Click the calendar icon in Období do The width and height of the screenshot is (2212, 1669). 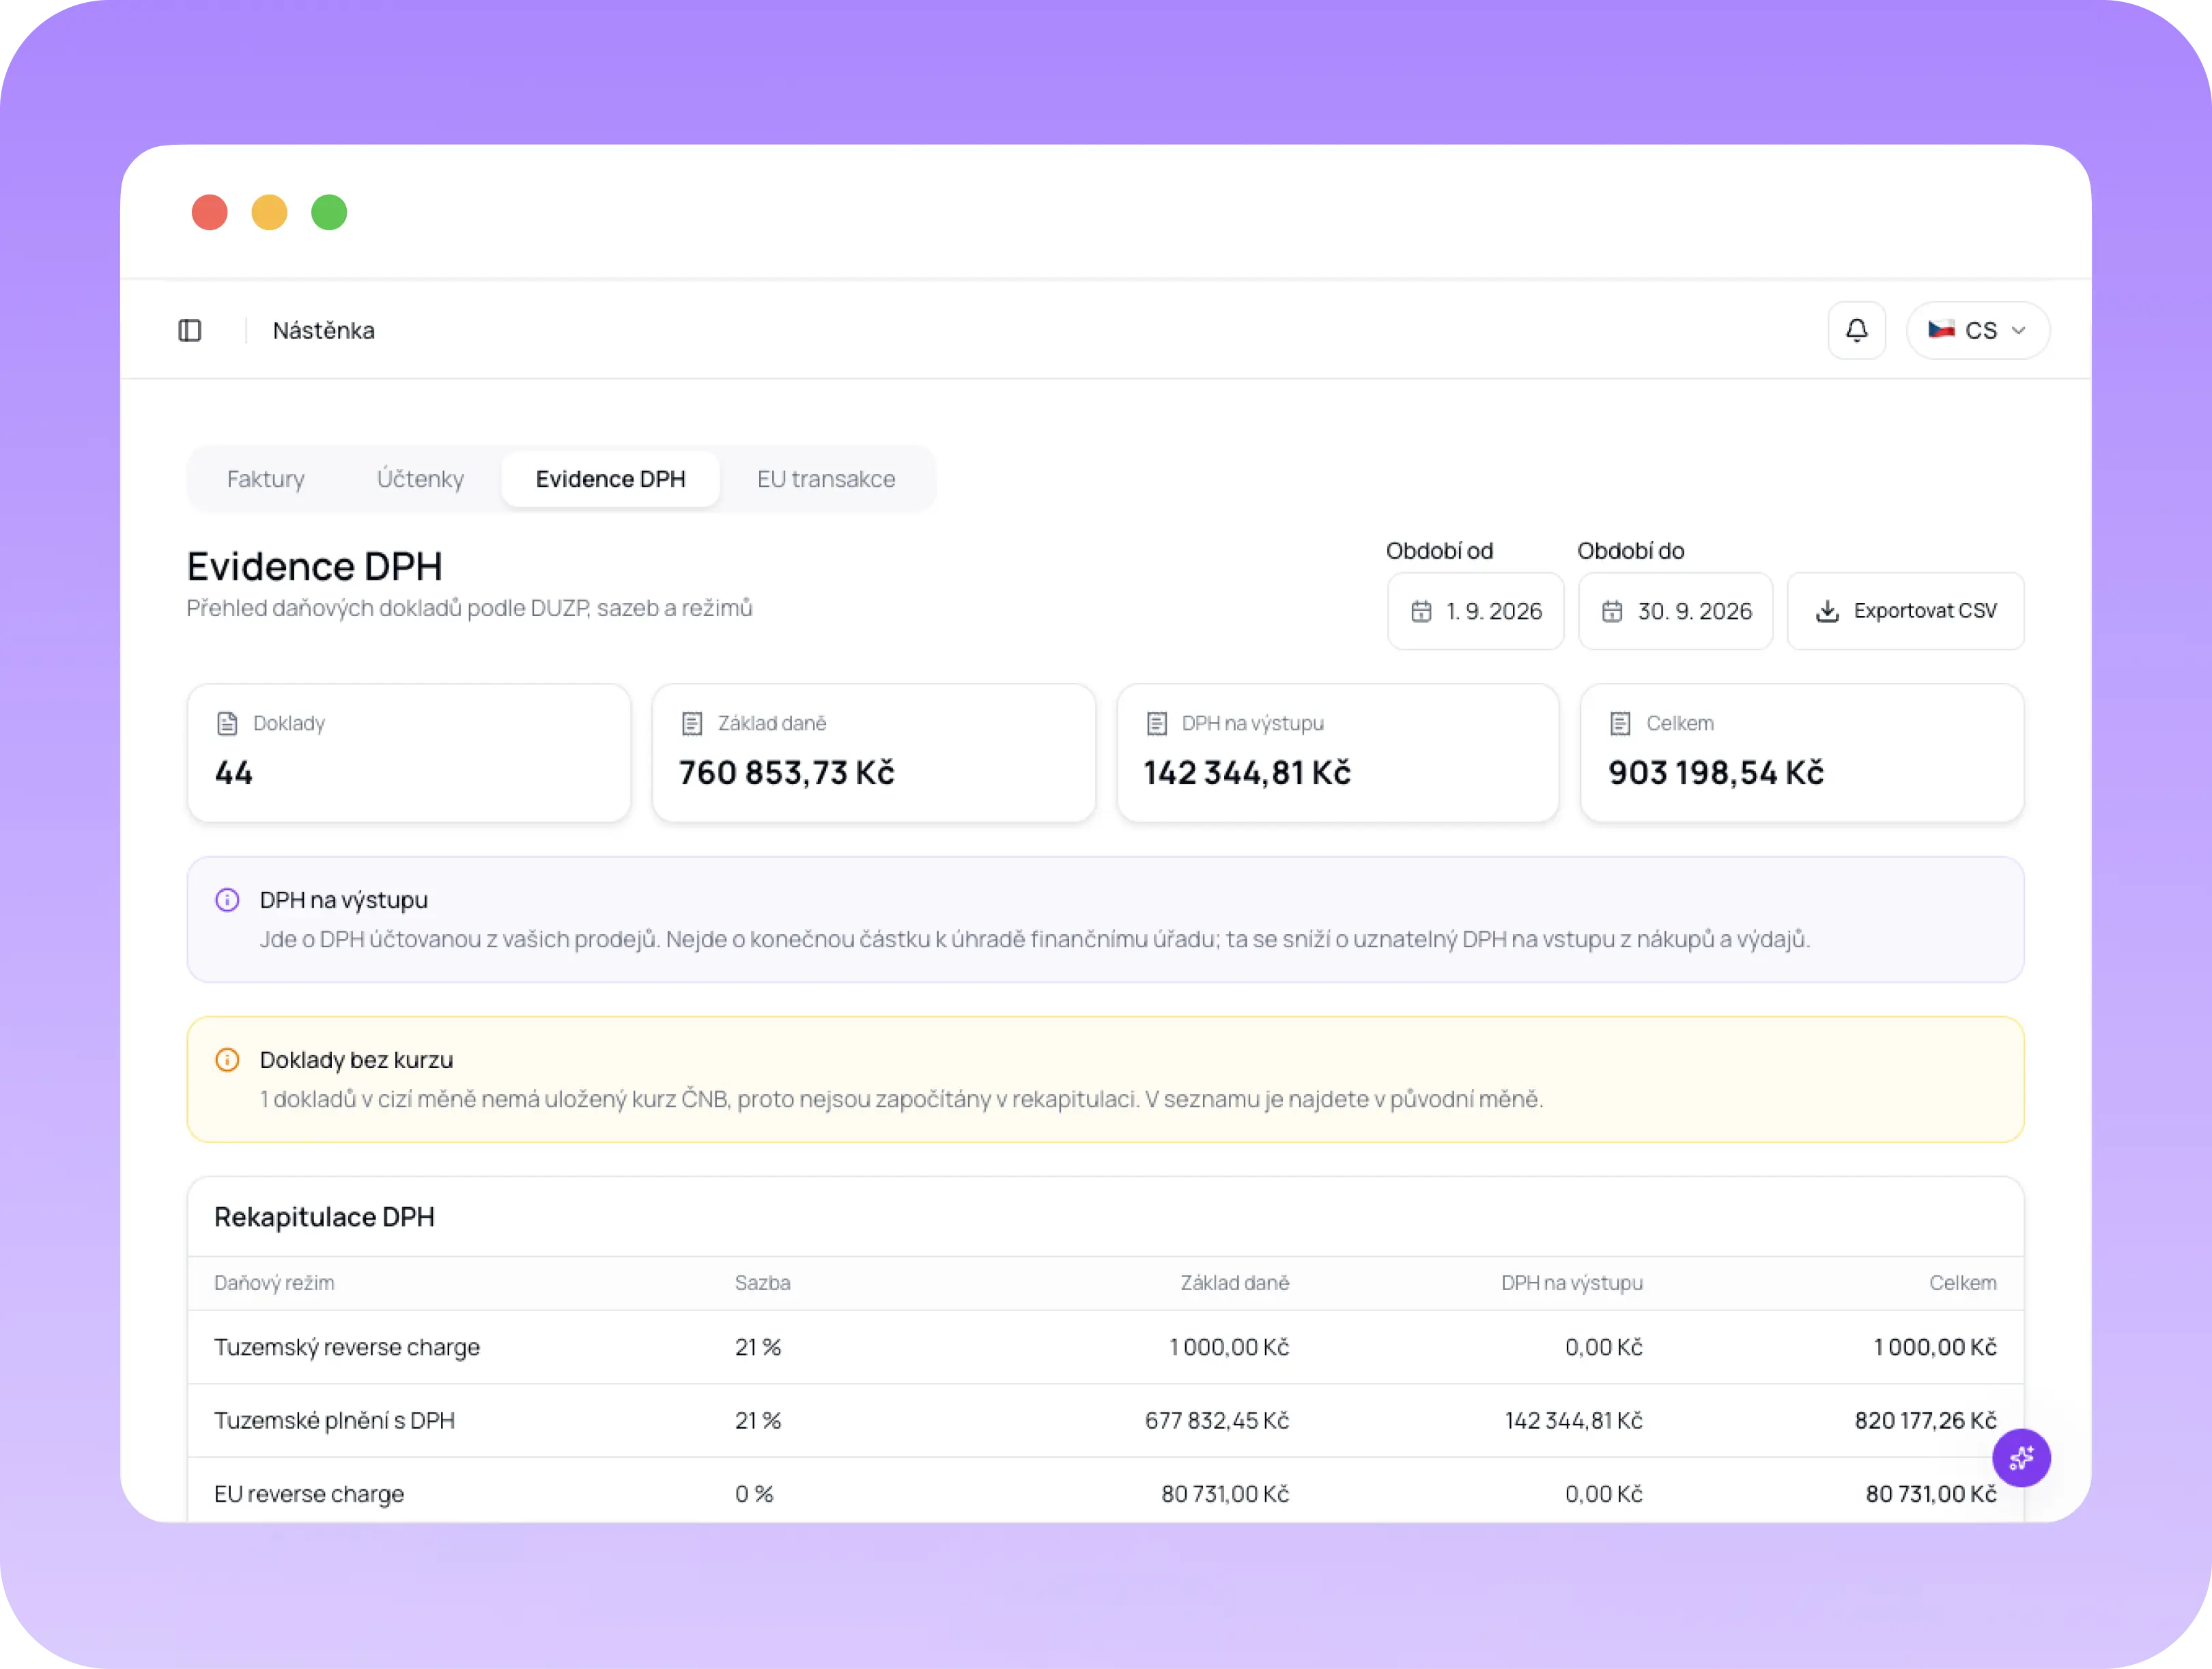(x=1612, y=611)
